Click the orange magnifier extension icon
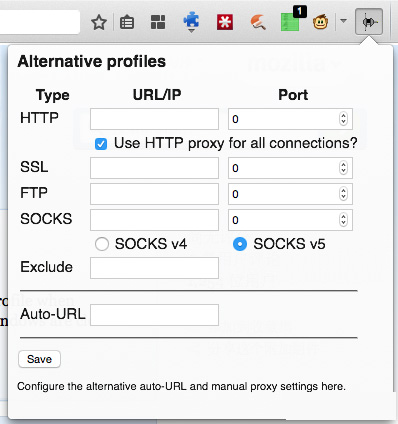This screenshot has height=424, width=398. click(x=258, y=22)
